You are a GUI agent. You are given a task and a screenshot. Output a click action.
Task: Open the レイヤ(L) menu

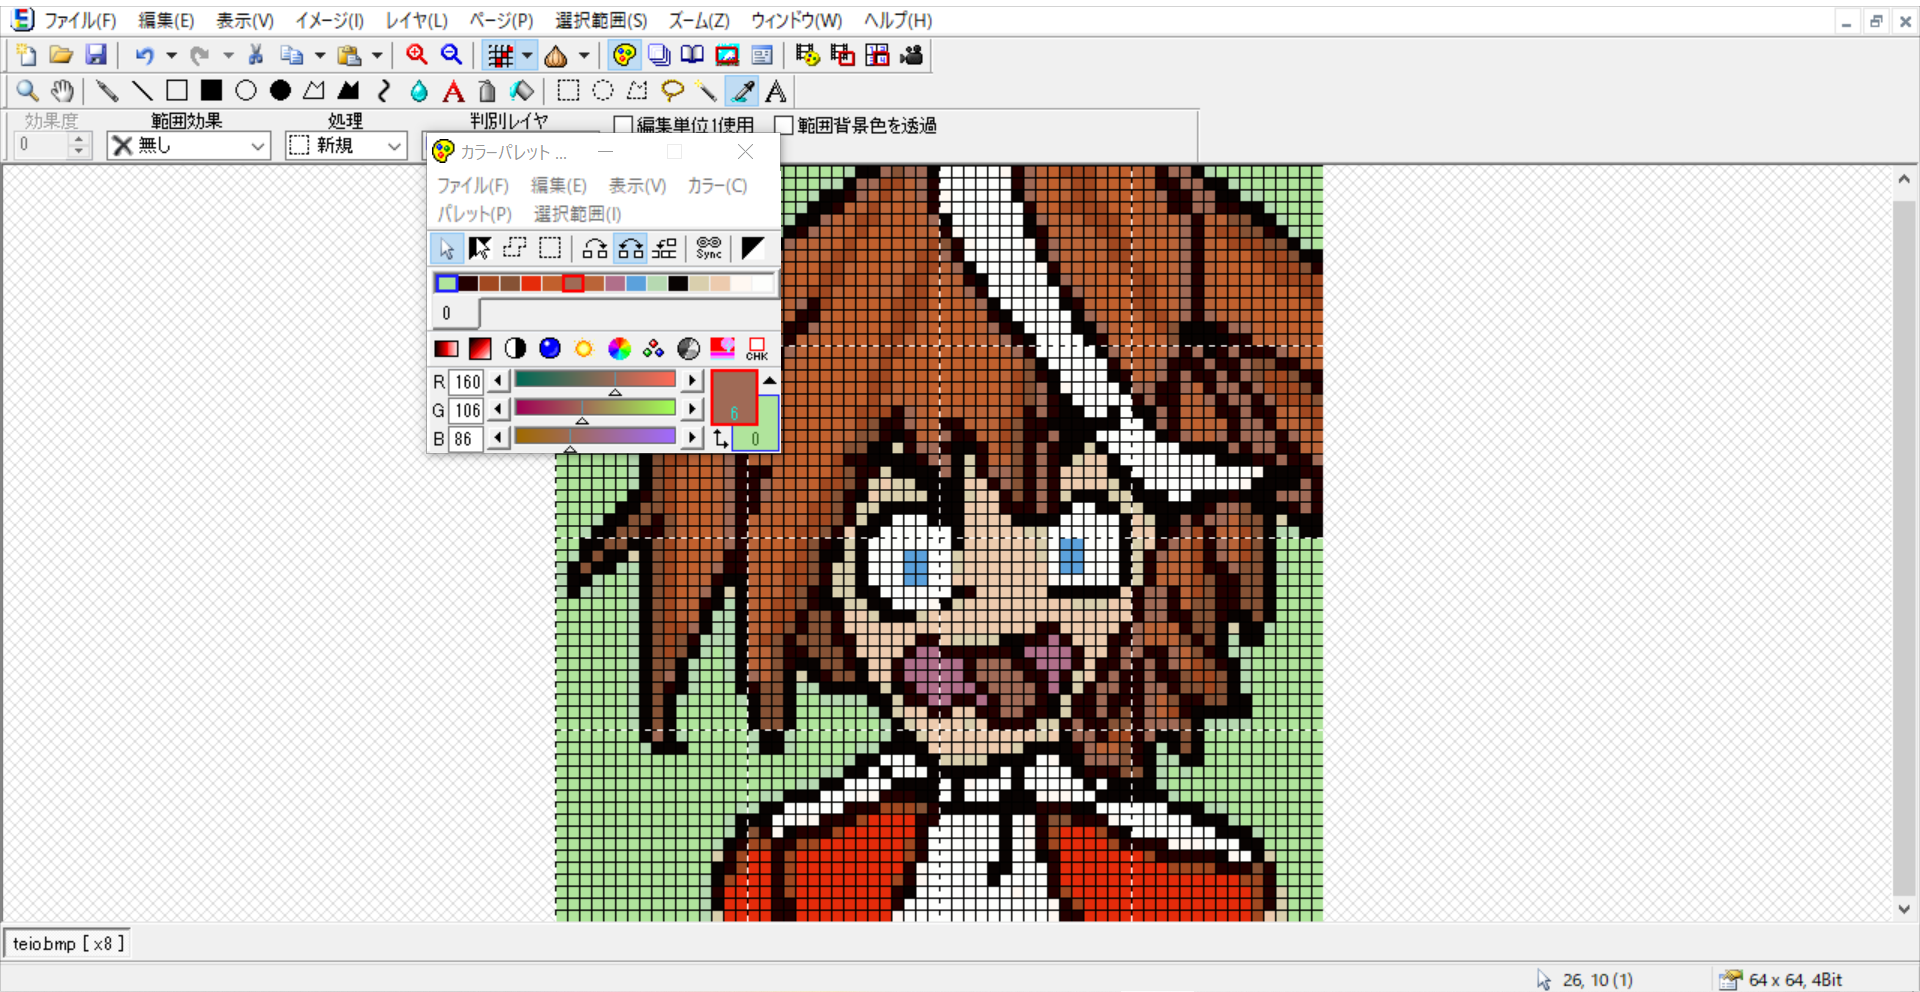pyautogui.click(x=416, y=20)
